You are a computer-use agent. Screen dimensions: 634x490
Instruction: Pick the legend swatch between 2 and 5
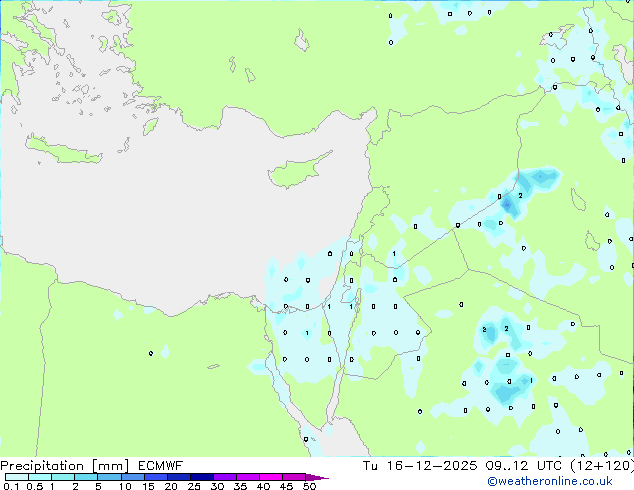(86, 477)
